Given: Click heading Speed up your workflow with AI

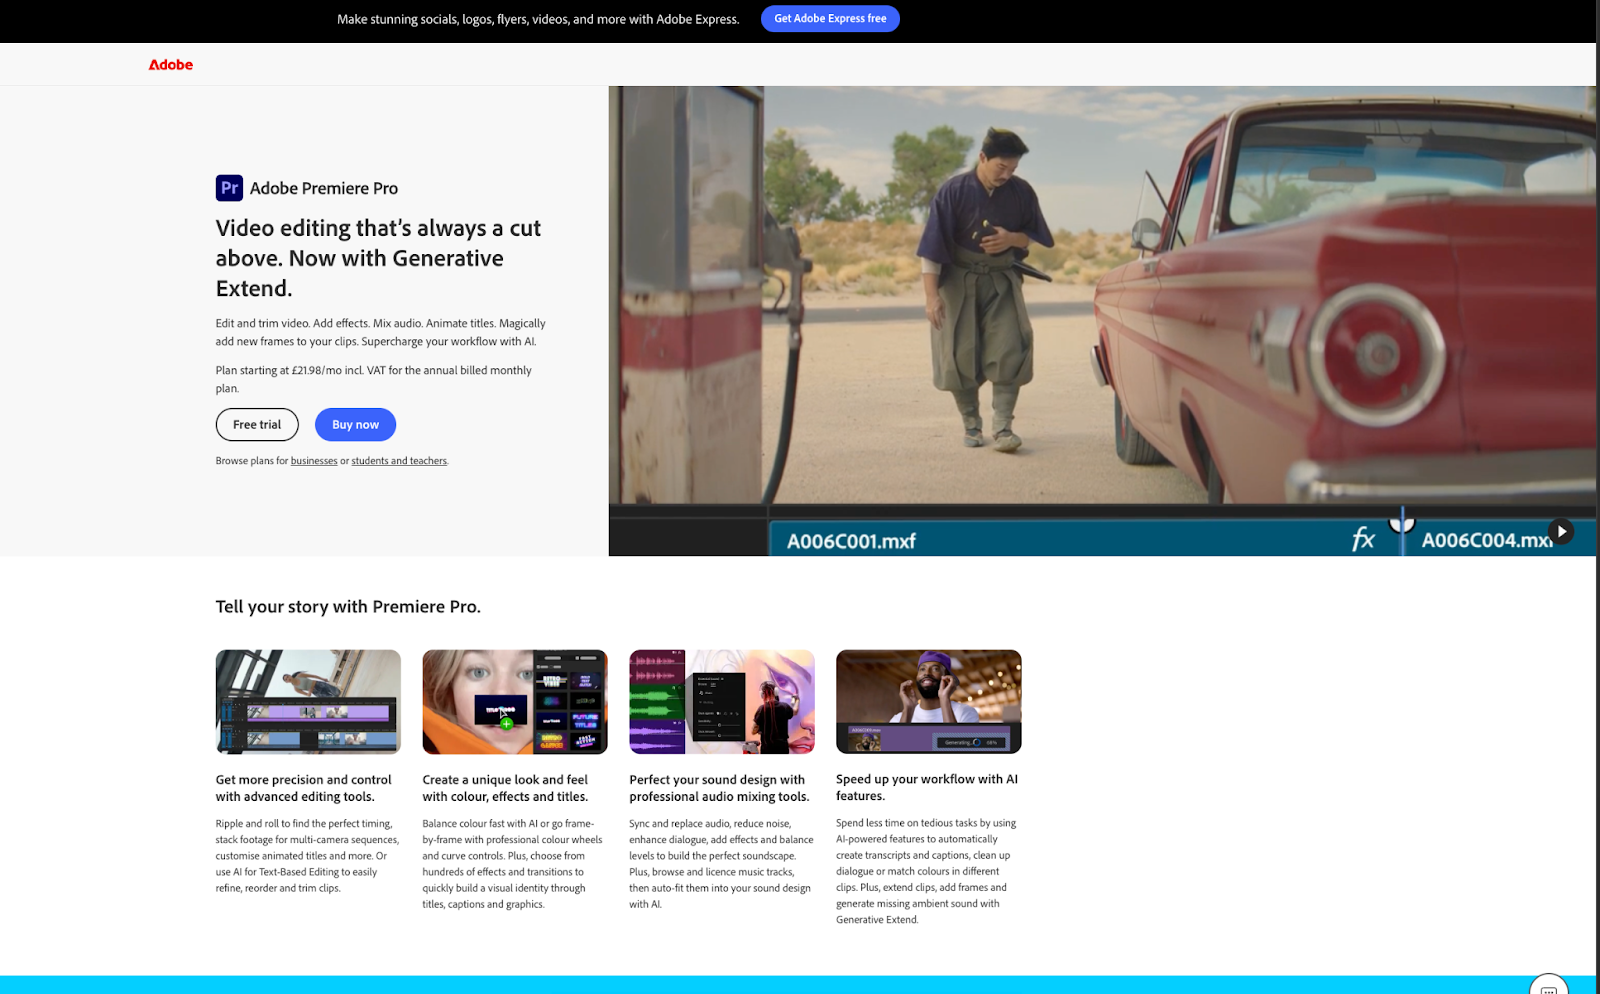Looking at the screenshot, I should pyautogui.click(x=927, y=787).
